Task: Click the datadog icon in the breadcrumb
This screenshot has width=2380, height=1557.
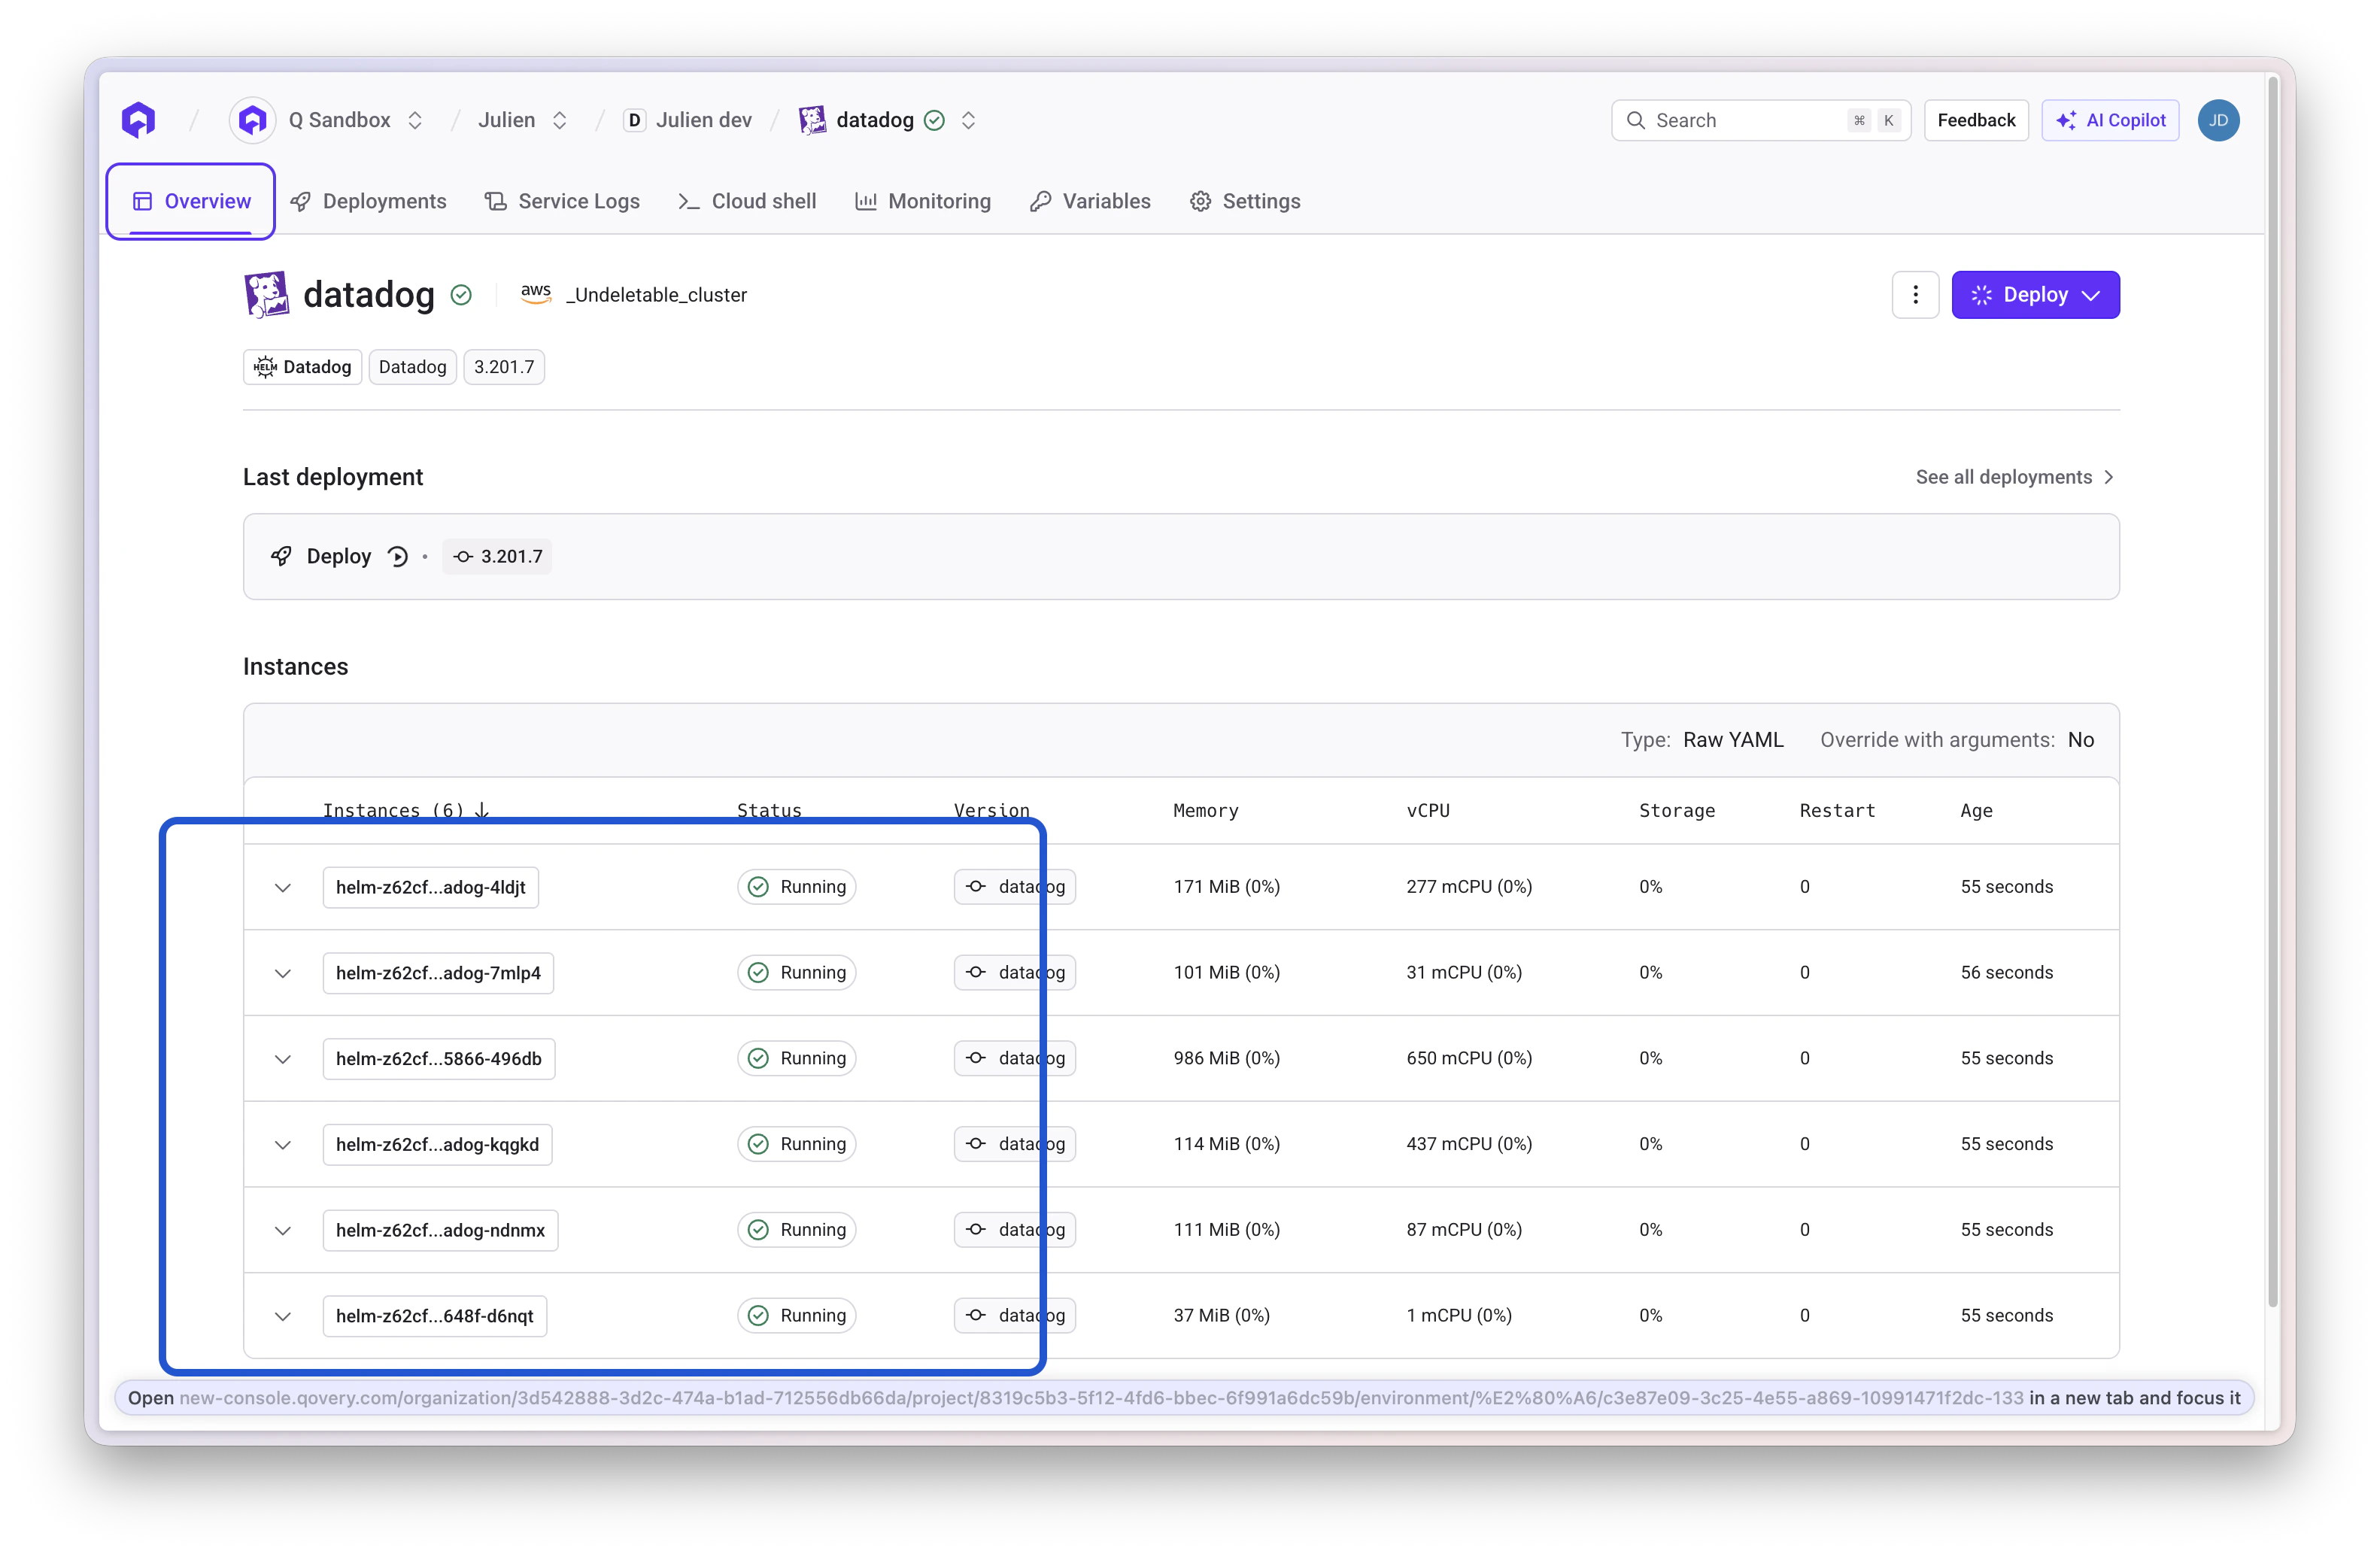Action: coord(812,120)
